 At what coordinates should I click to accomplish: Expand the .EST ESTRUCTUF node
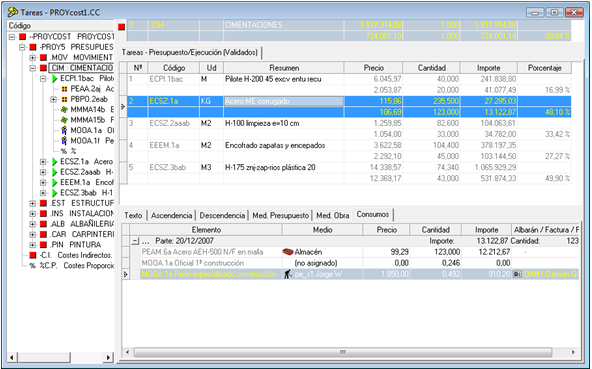(x=32, y=203)
